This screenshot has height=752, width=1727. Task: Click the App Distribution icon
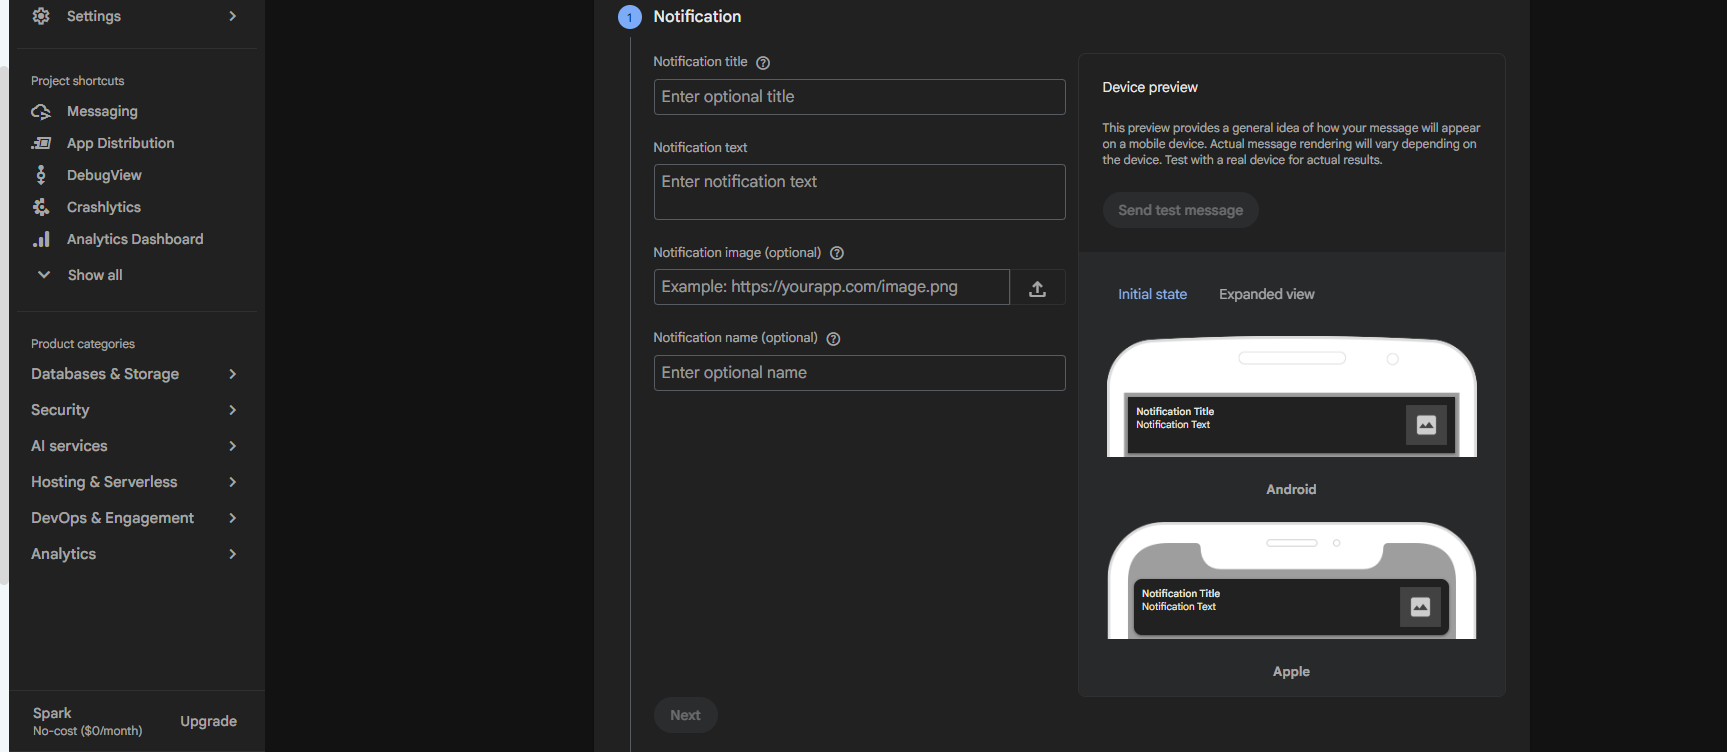pos(41,143)
